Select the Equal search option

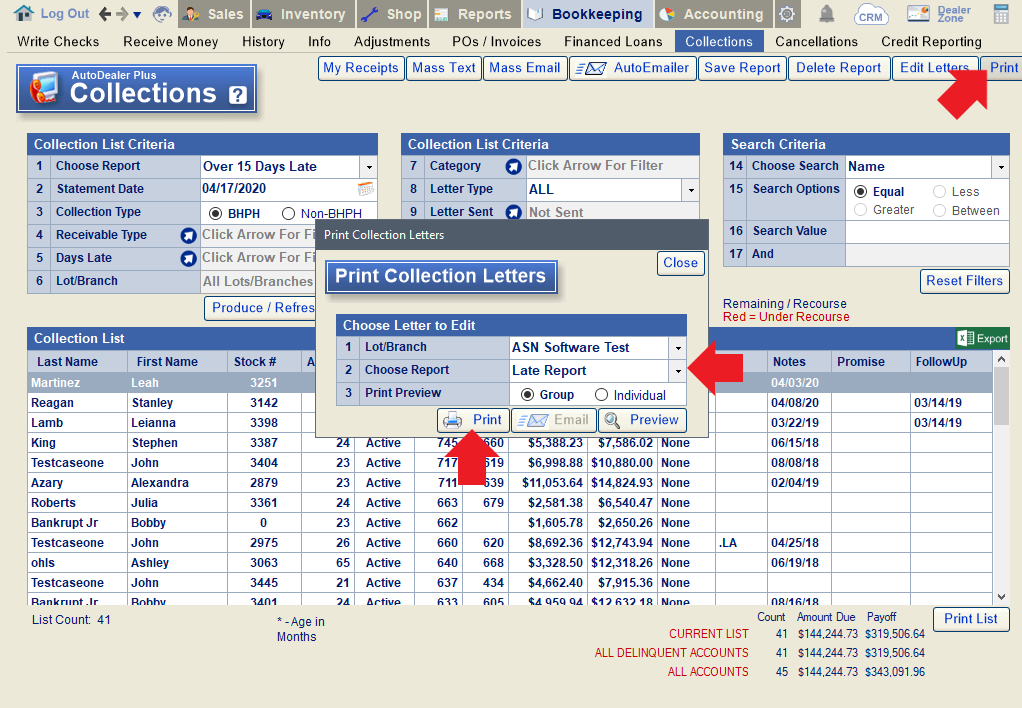coord(860,192)
